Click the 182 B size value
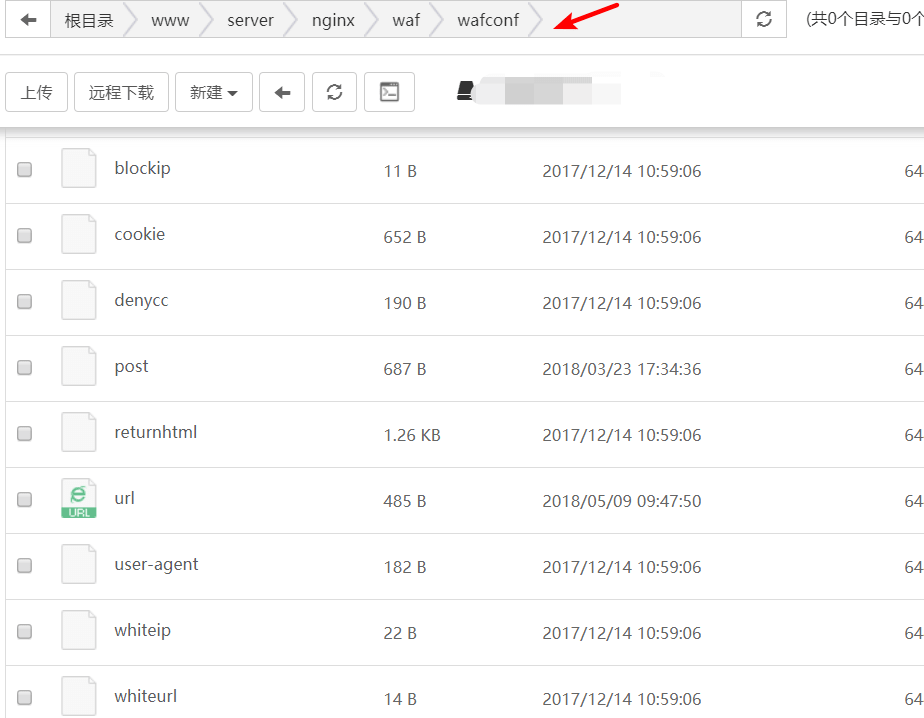Screen dimensions: 924x718 click(x=405, y=567)
